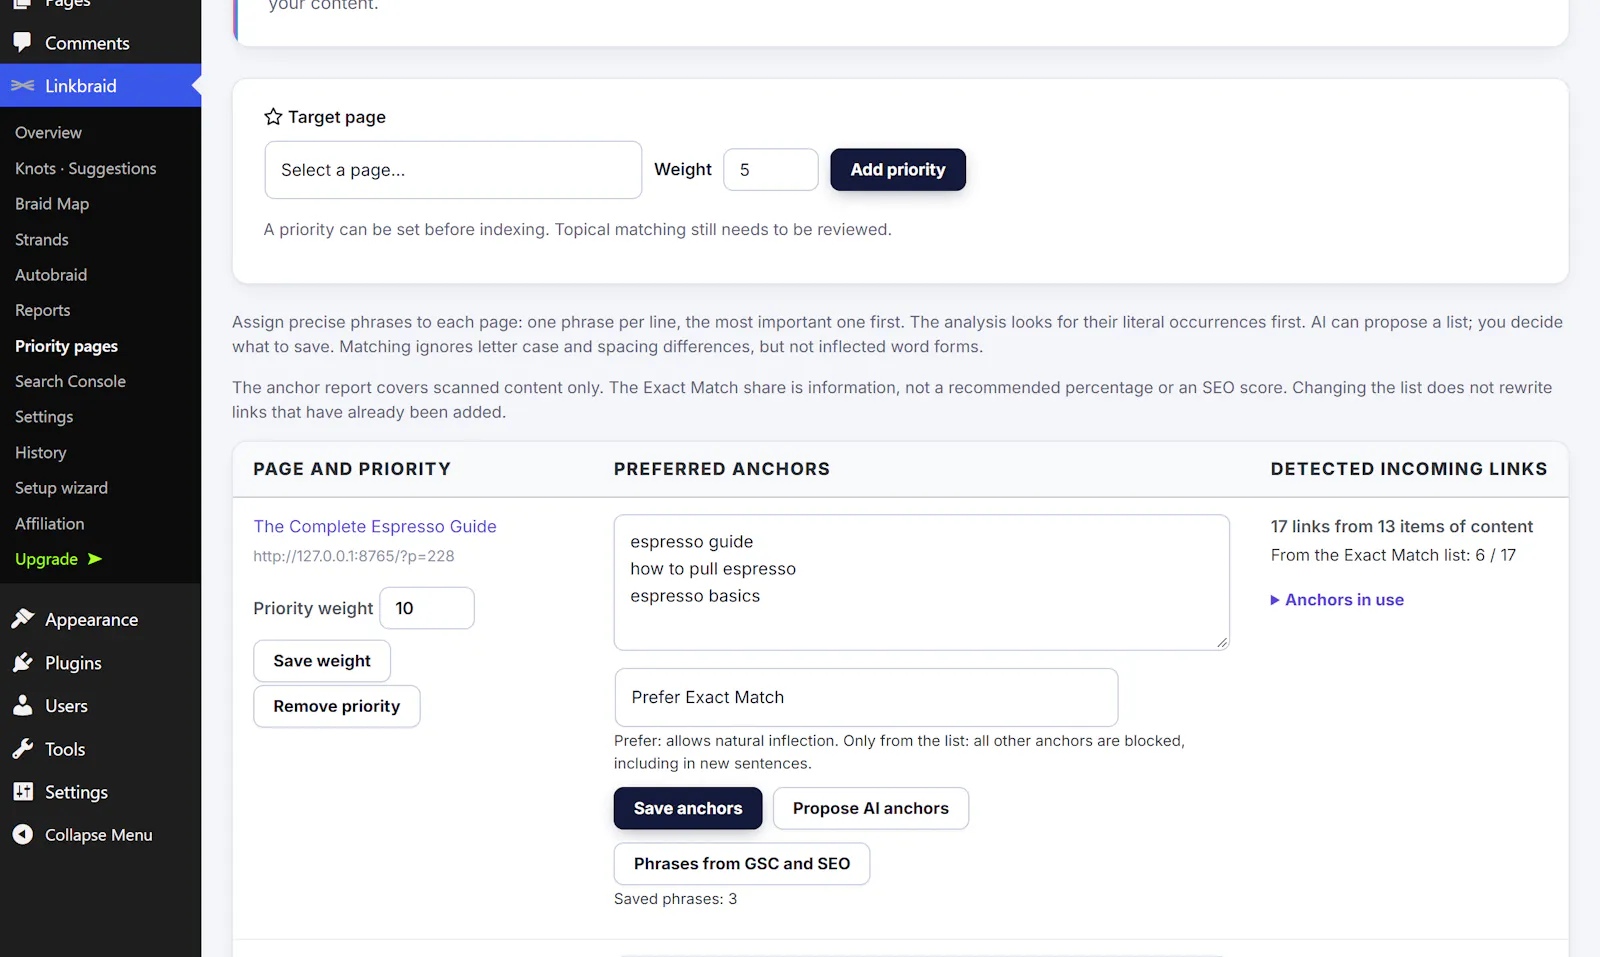The height and width of the screenshot is (957, 1600).
Task: Open the Prefer Exact Match dropdown
Action: [x=866, y=697]
